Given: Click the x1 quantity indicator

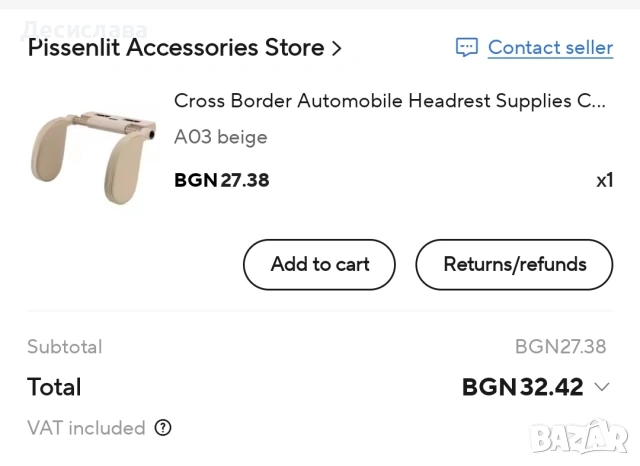Looking at the screenshot, I should coord(604,180).
